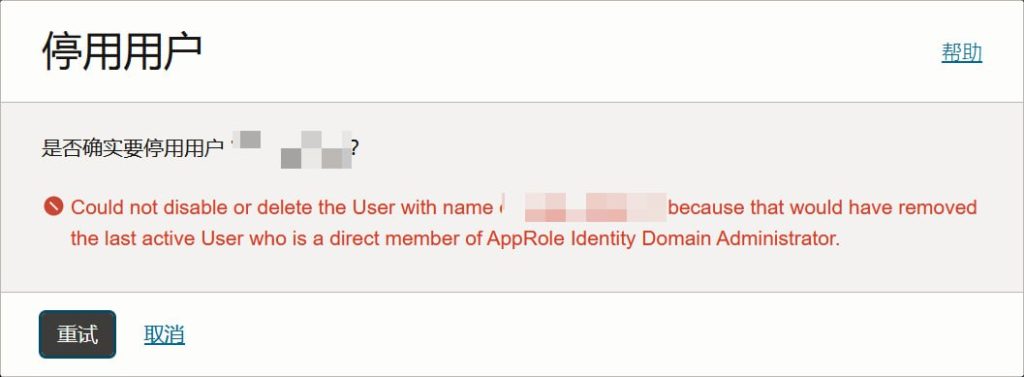Click the word "Administrator." ending the error

(778, 238)
